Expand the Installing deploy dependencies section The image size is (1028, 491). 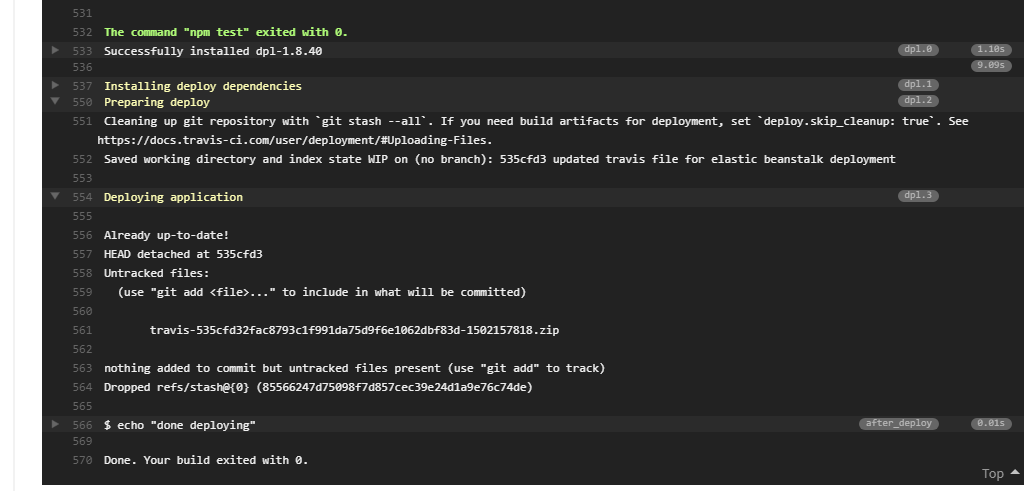(55, 85)
